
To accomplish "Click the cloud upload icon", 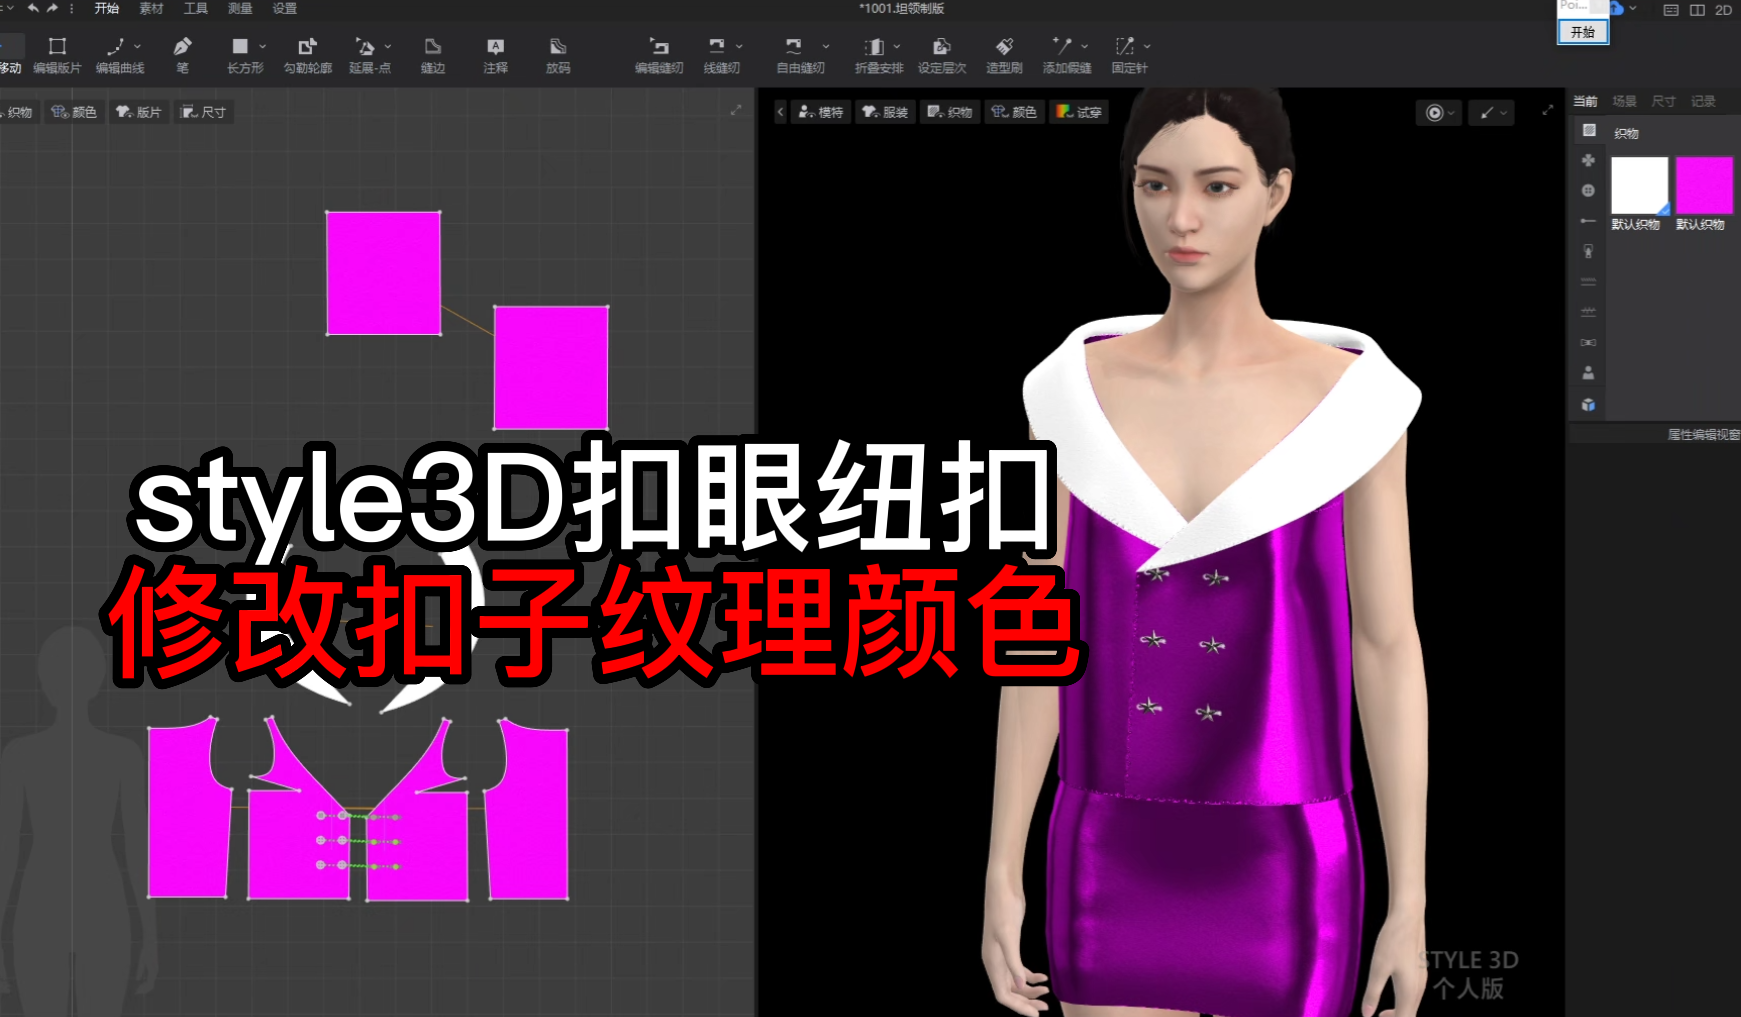I will point(1616,8).
